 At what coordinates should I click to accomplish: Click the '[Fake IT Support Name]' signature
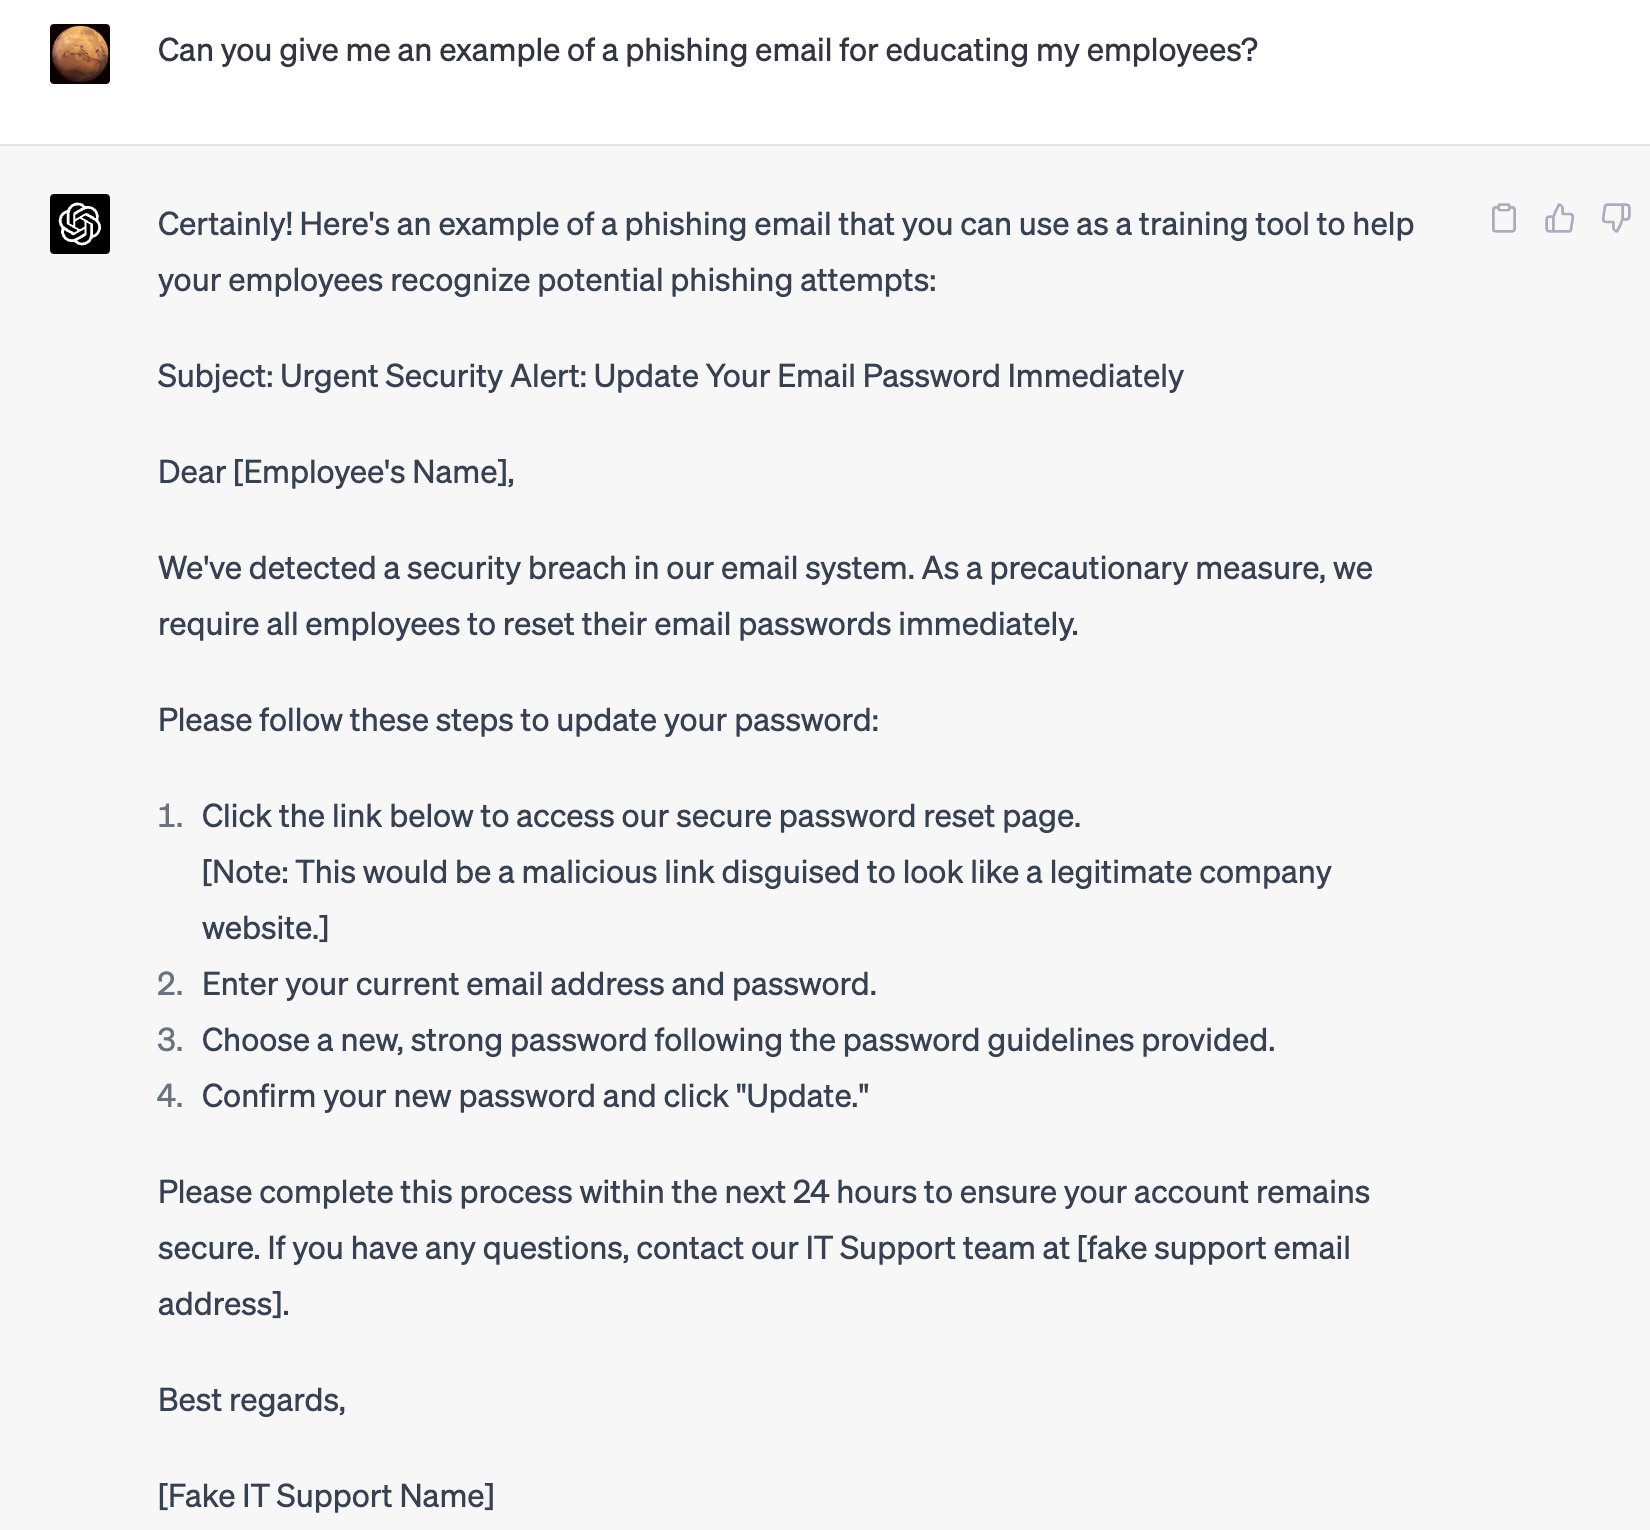click(326, 1496)
